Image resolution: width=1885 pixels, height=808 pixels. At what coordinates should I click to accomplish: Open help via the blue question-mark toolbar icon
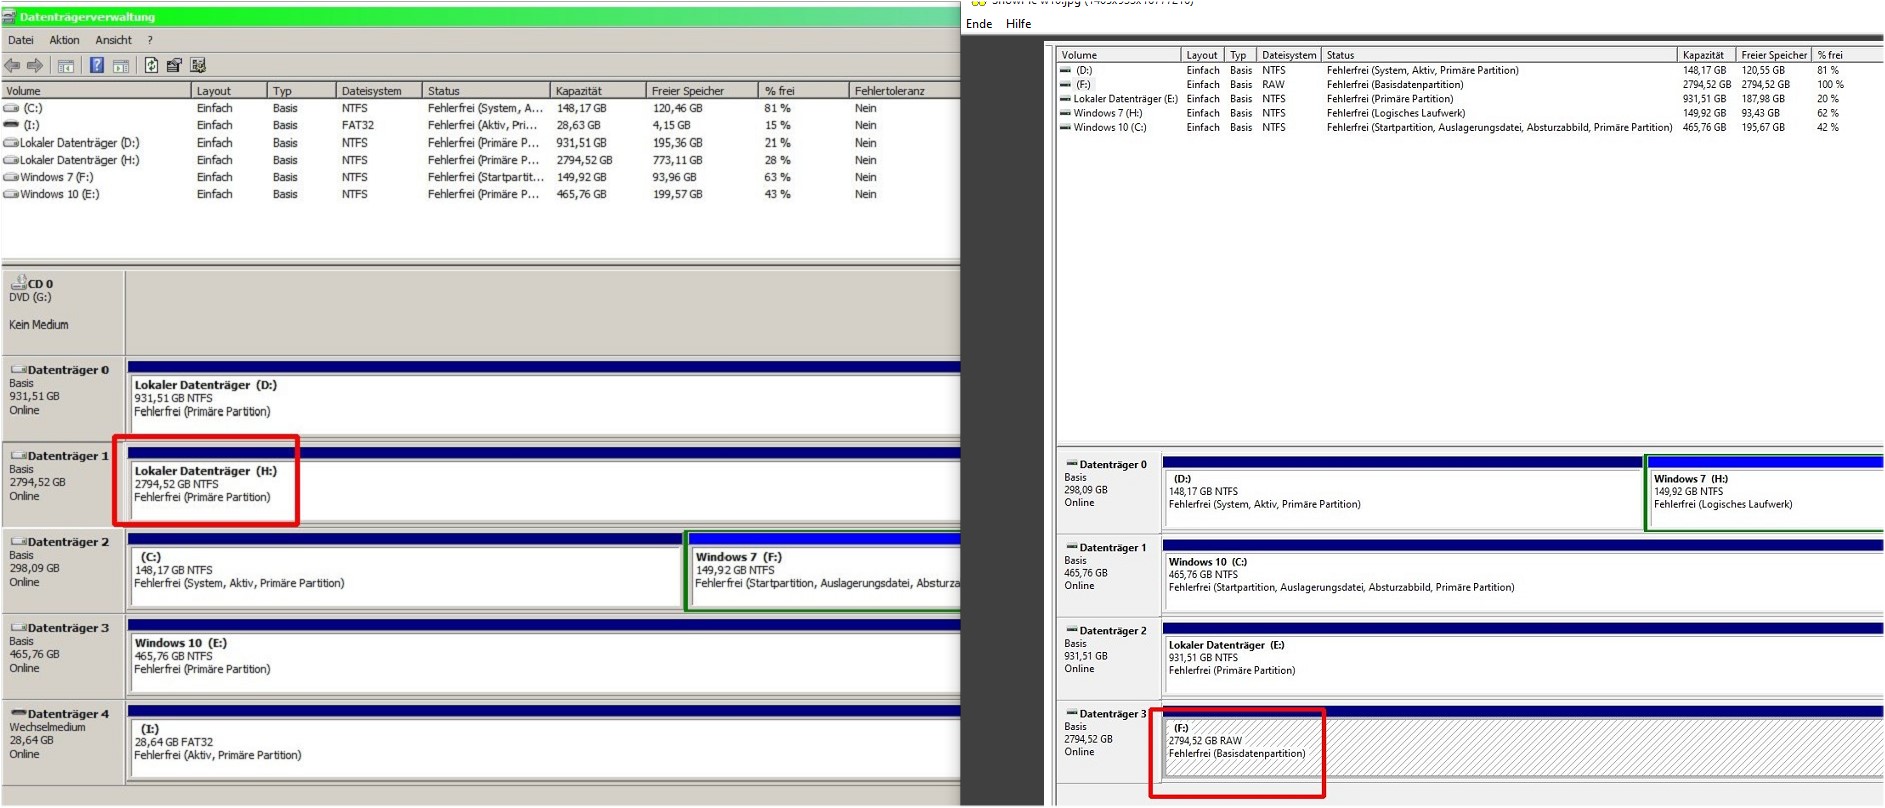[x=97, y=66]
